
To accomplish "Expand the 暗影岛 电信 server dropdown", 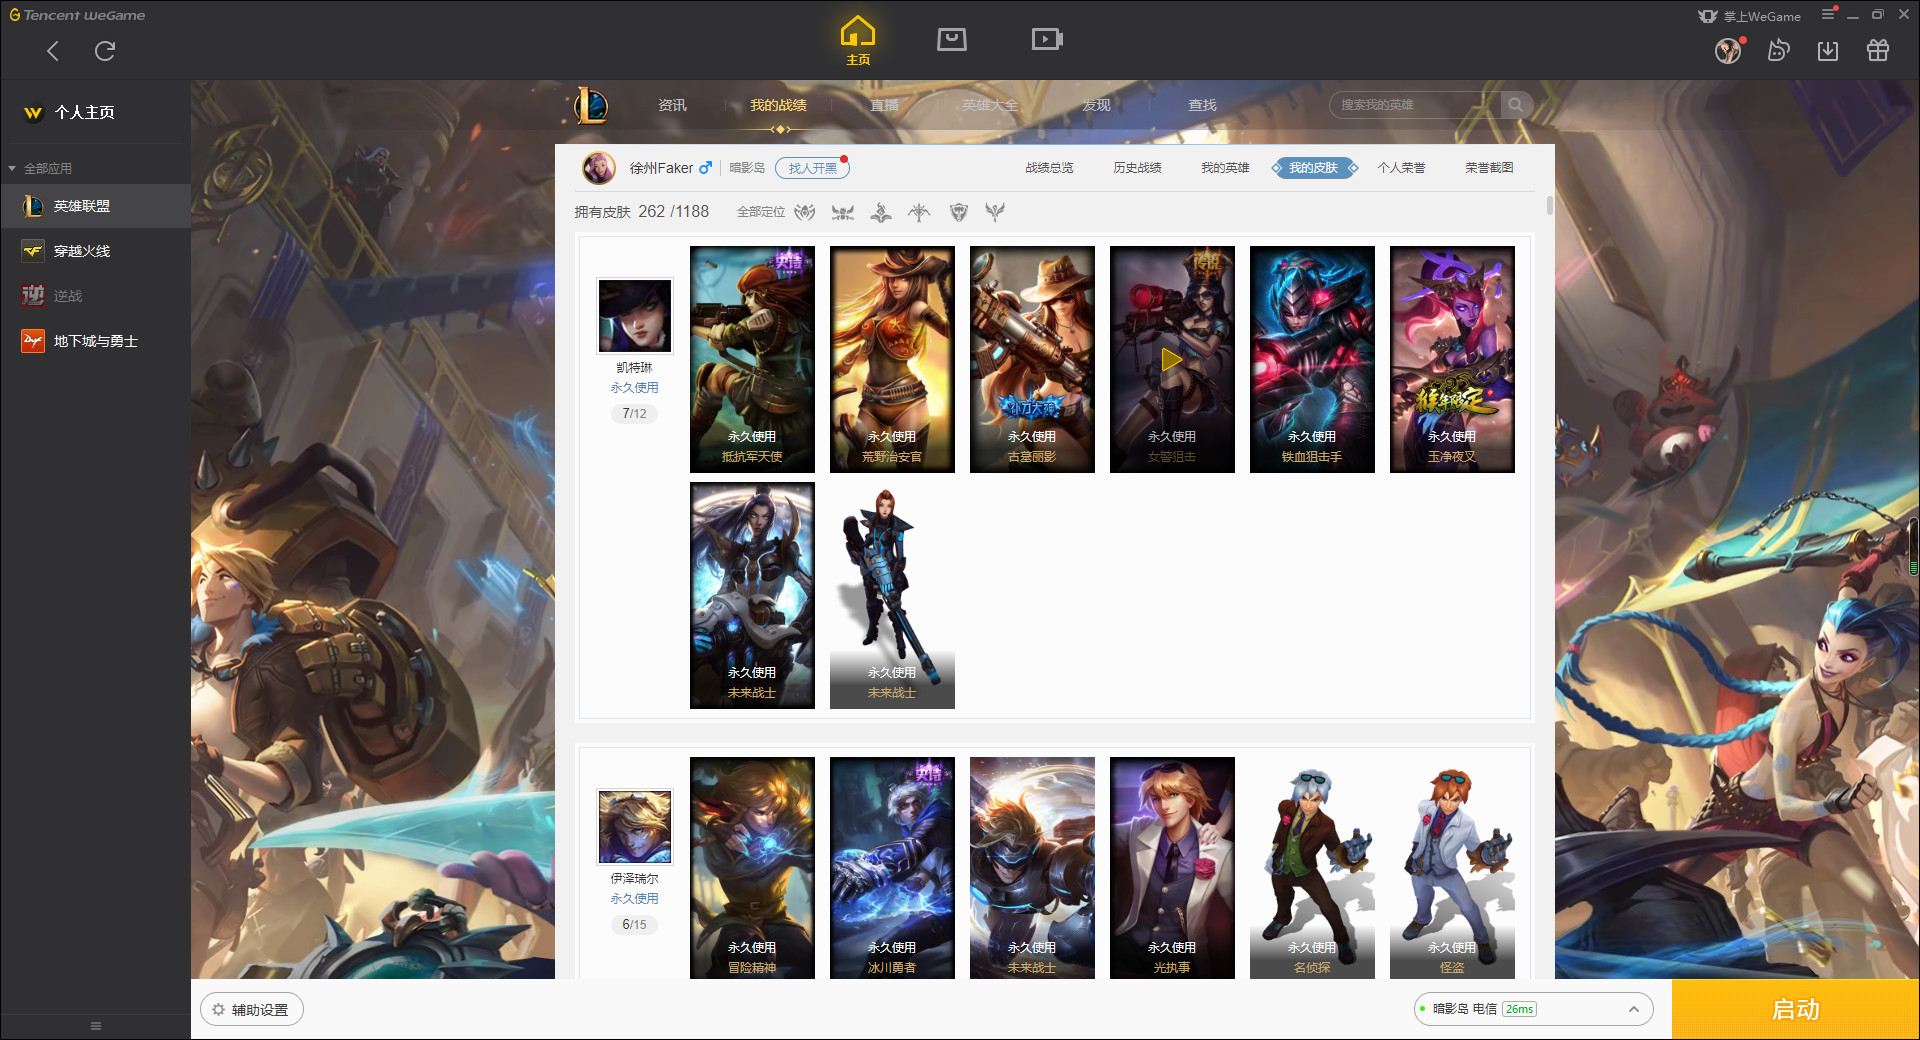I will pos(1533,1009).
